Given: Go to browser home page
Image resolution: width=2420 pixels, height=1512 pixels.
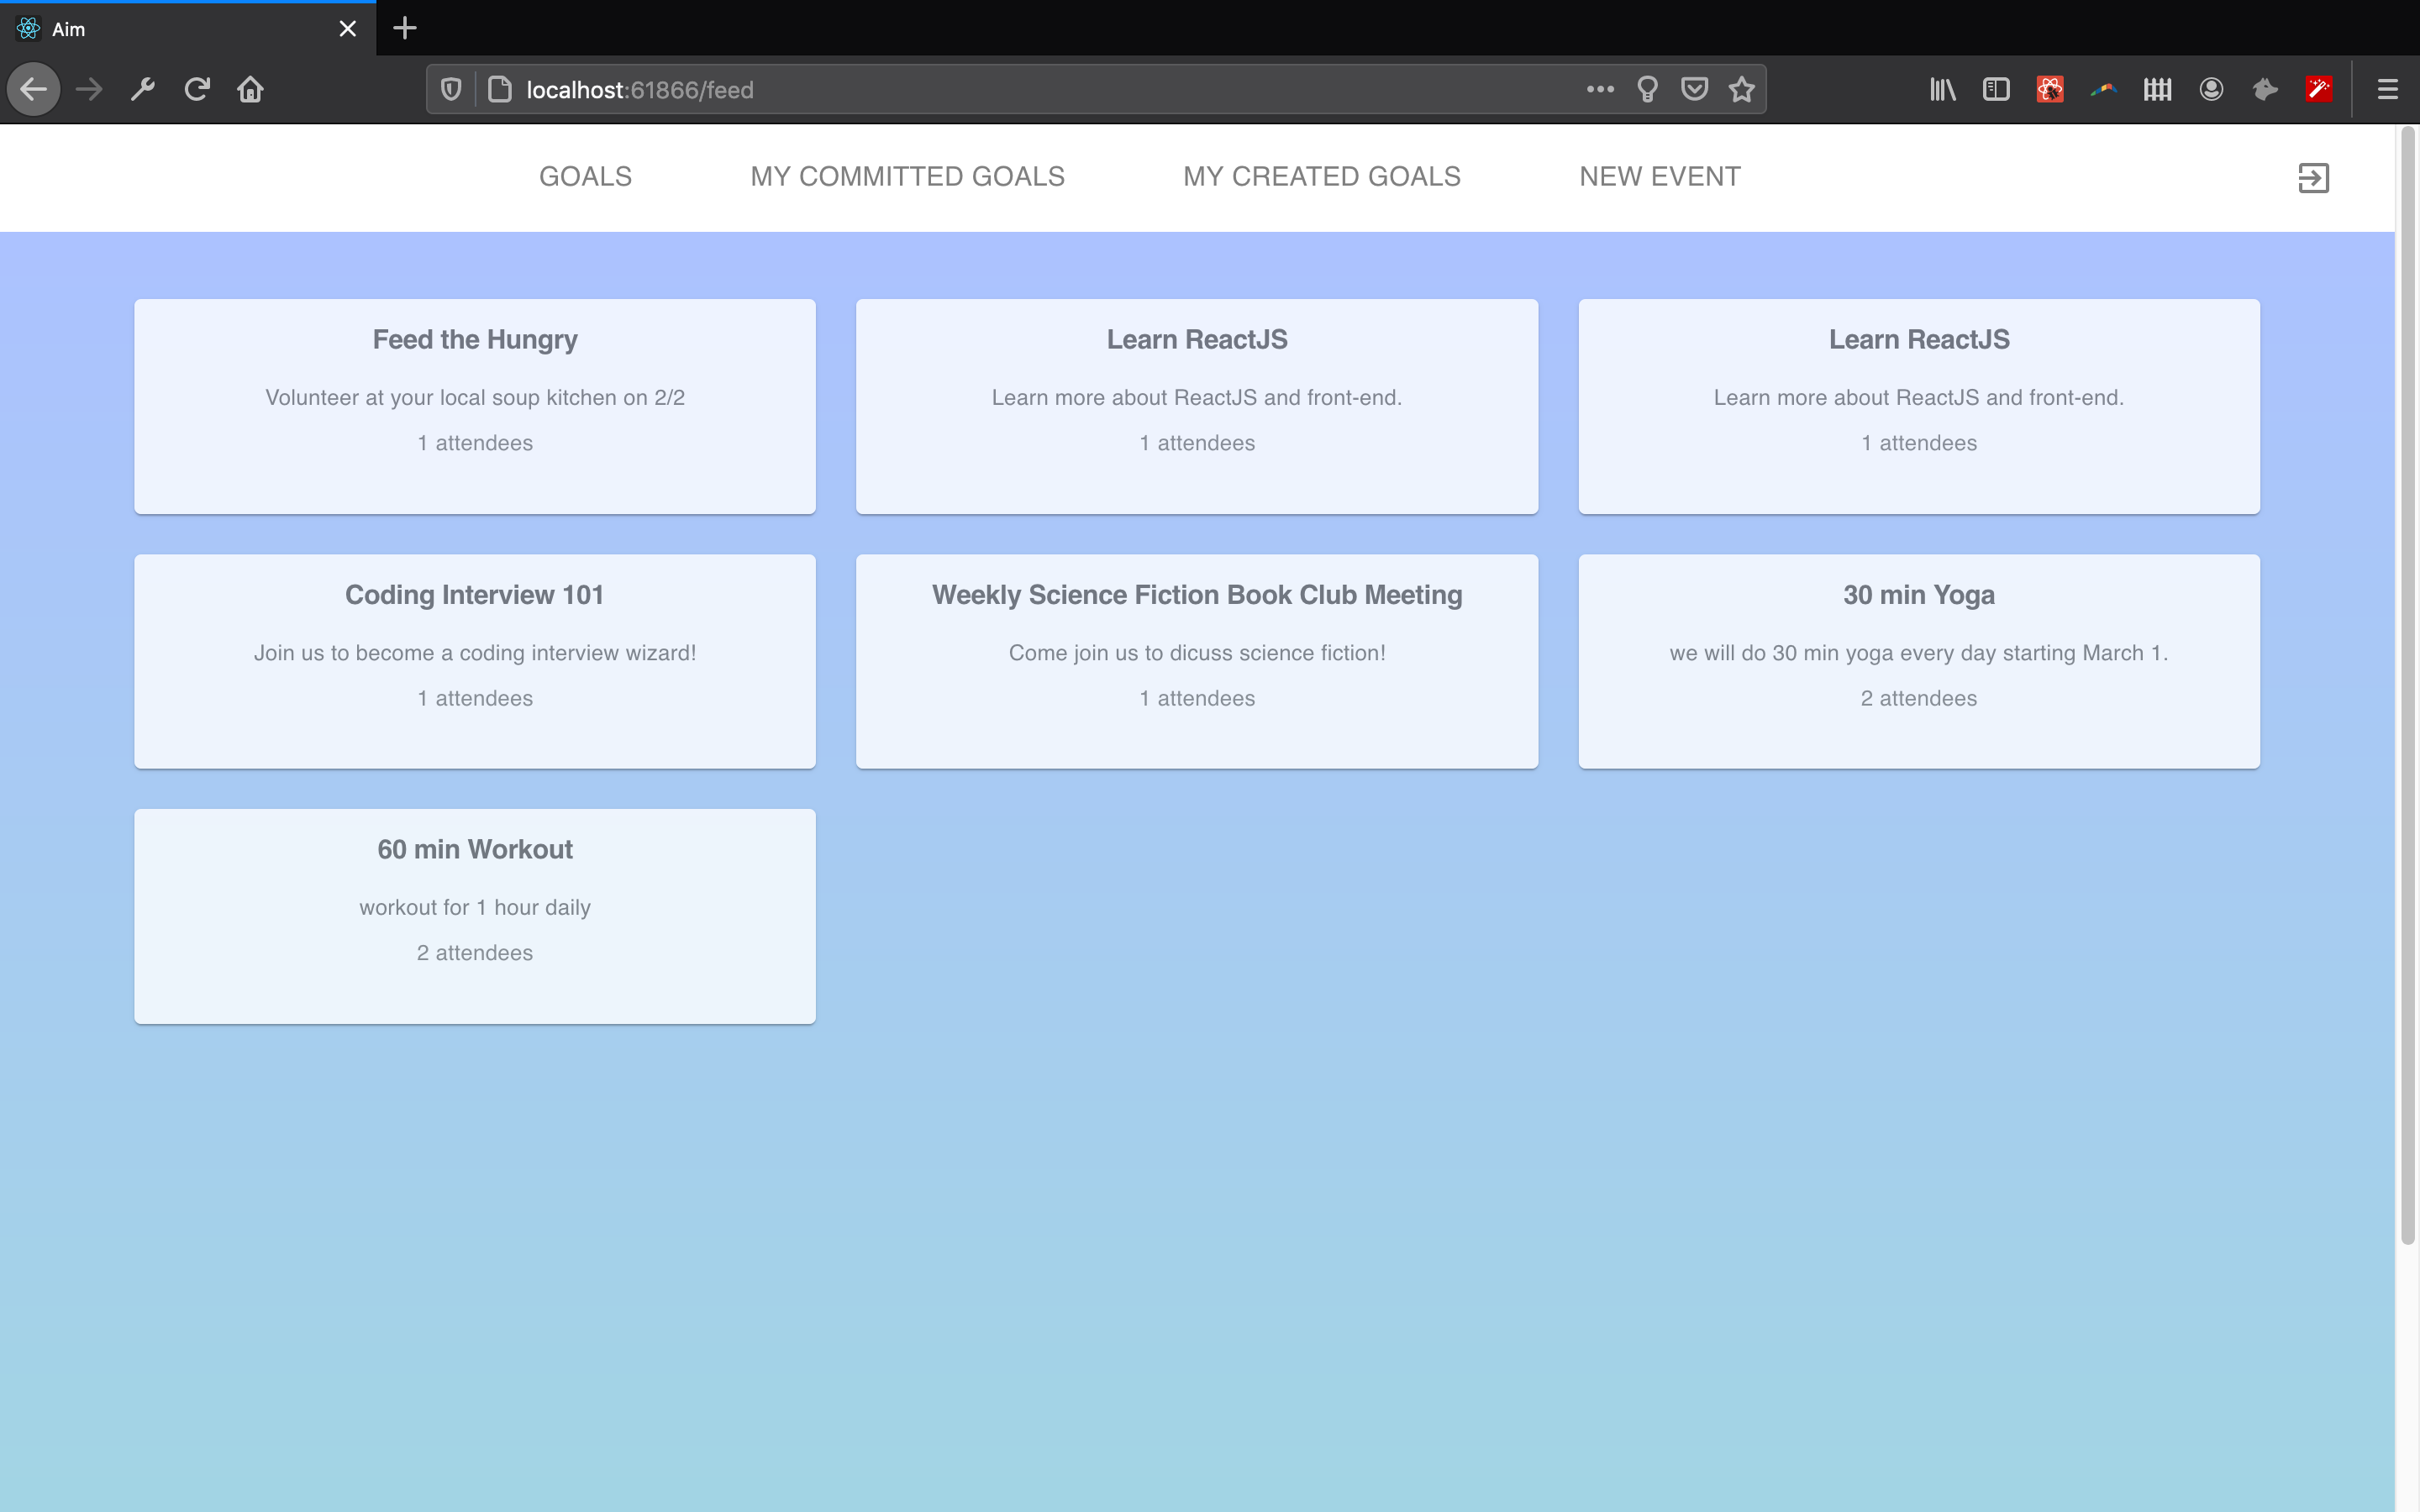Looking at the screenshot, I should click(x=250, y=90).
